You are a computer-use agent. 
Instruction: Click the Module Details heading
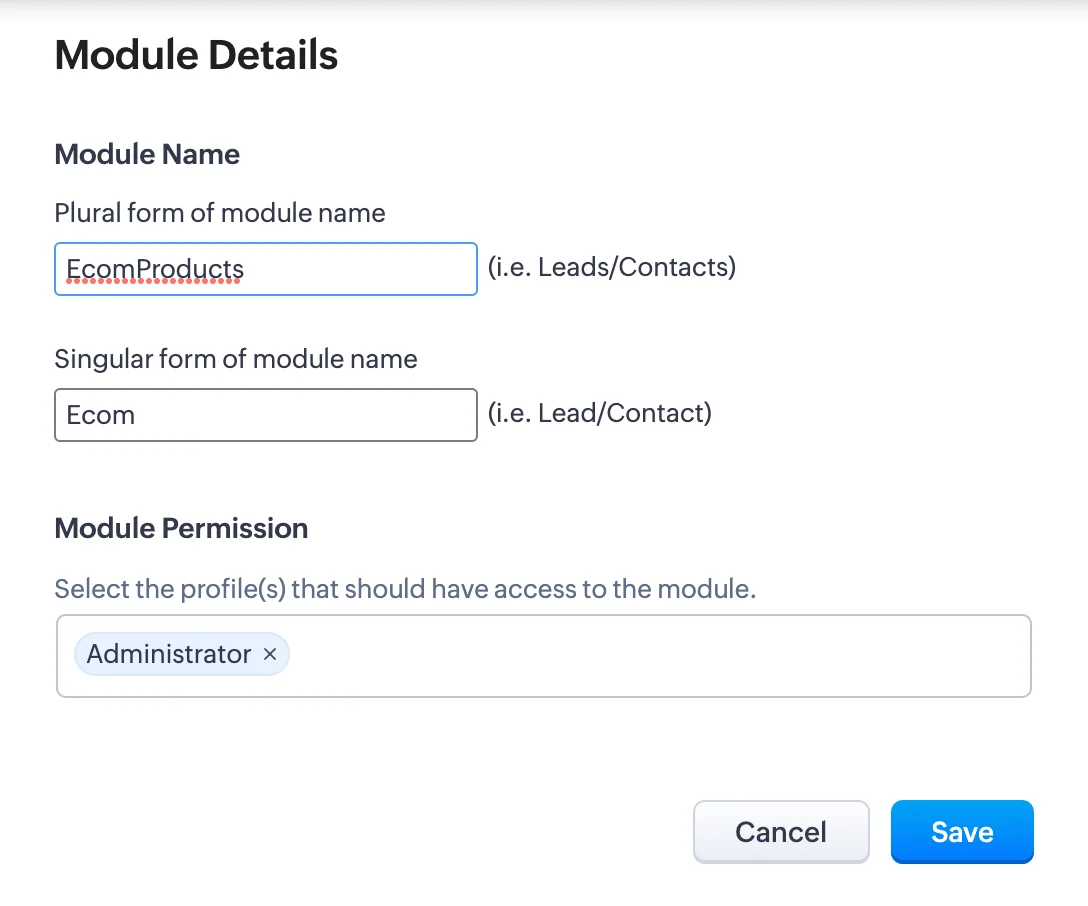point(196,55)
